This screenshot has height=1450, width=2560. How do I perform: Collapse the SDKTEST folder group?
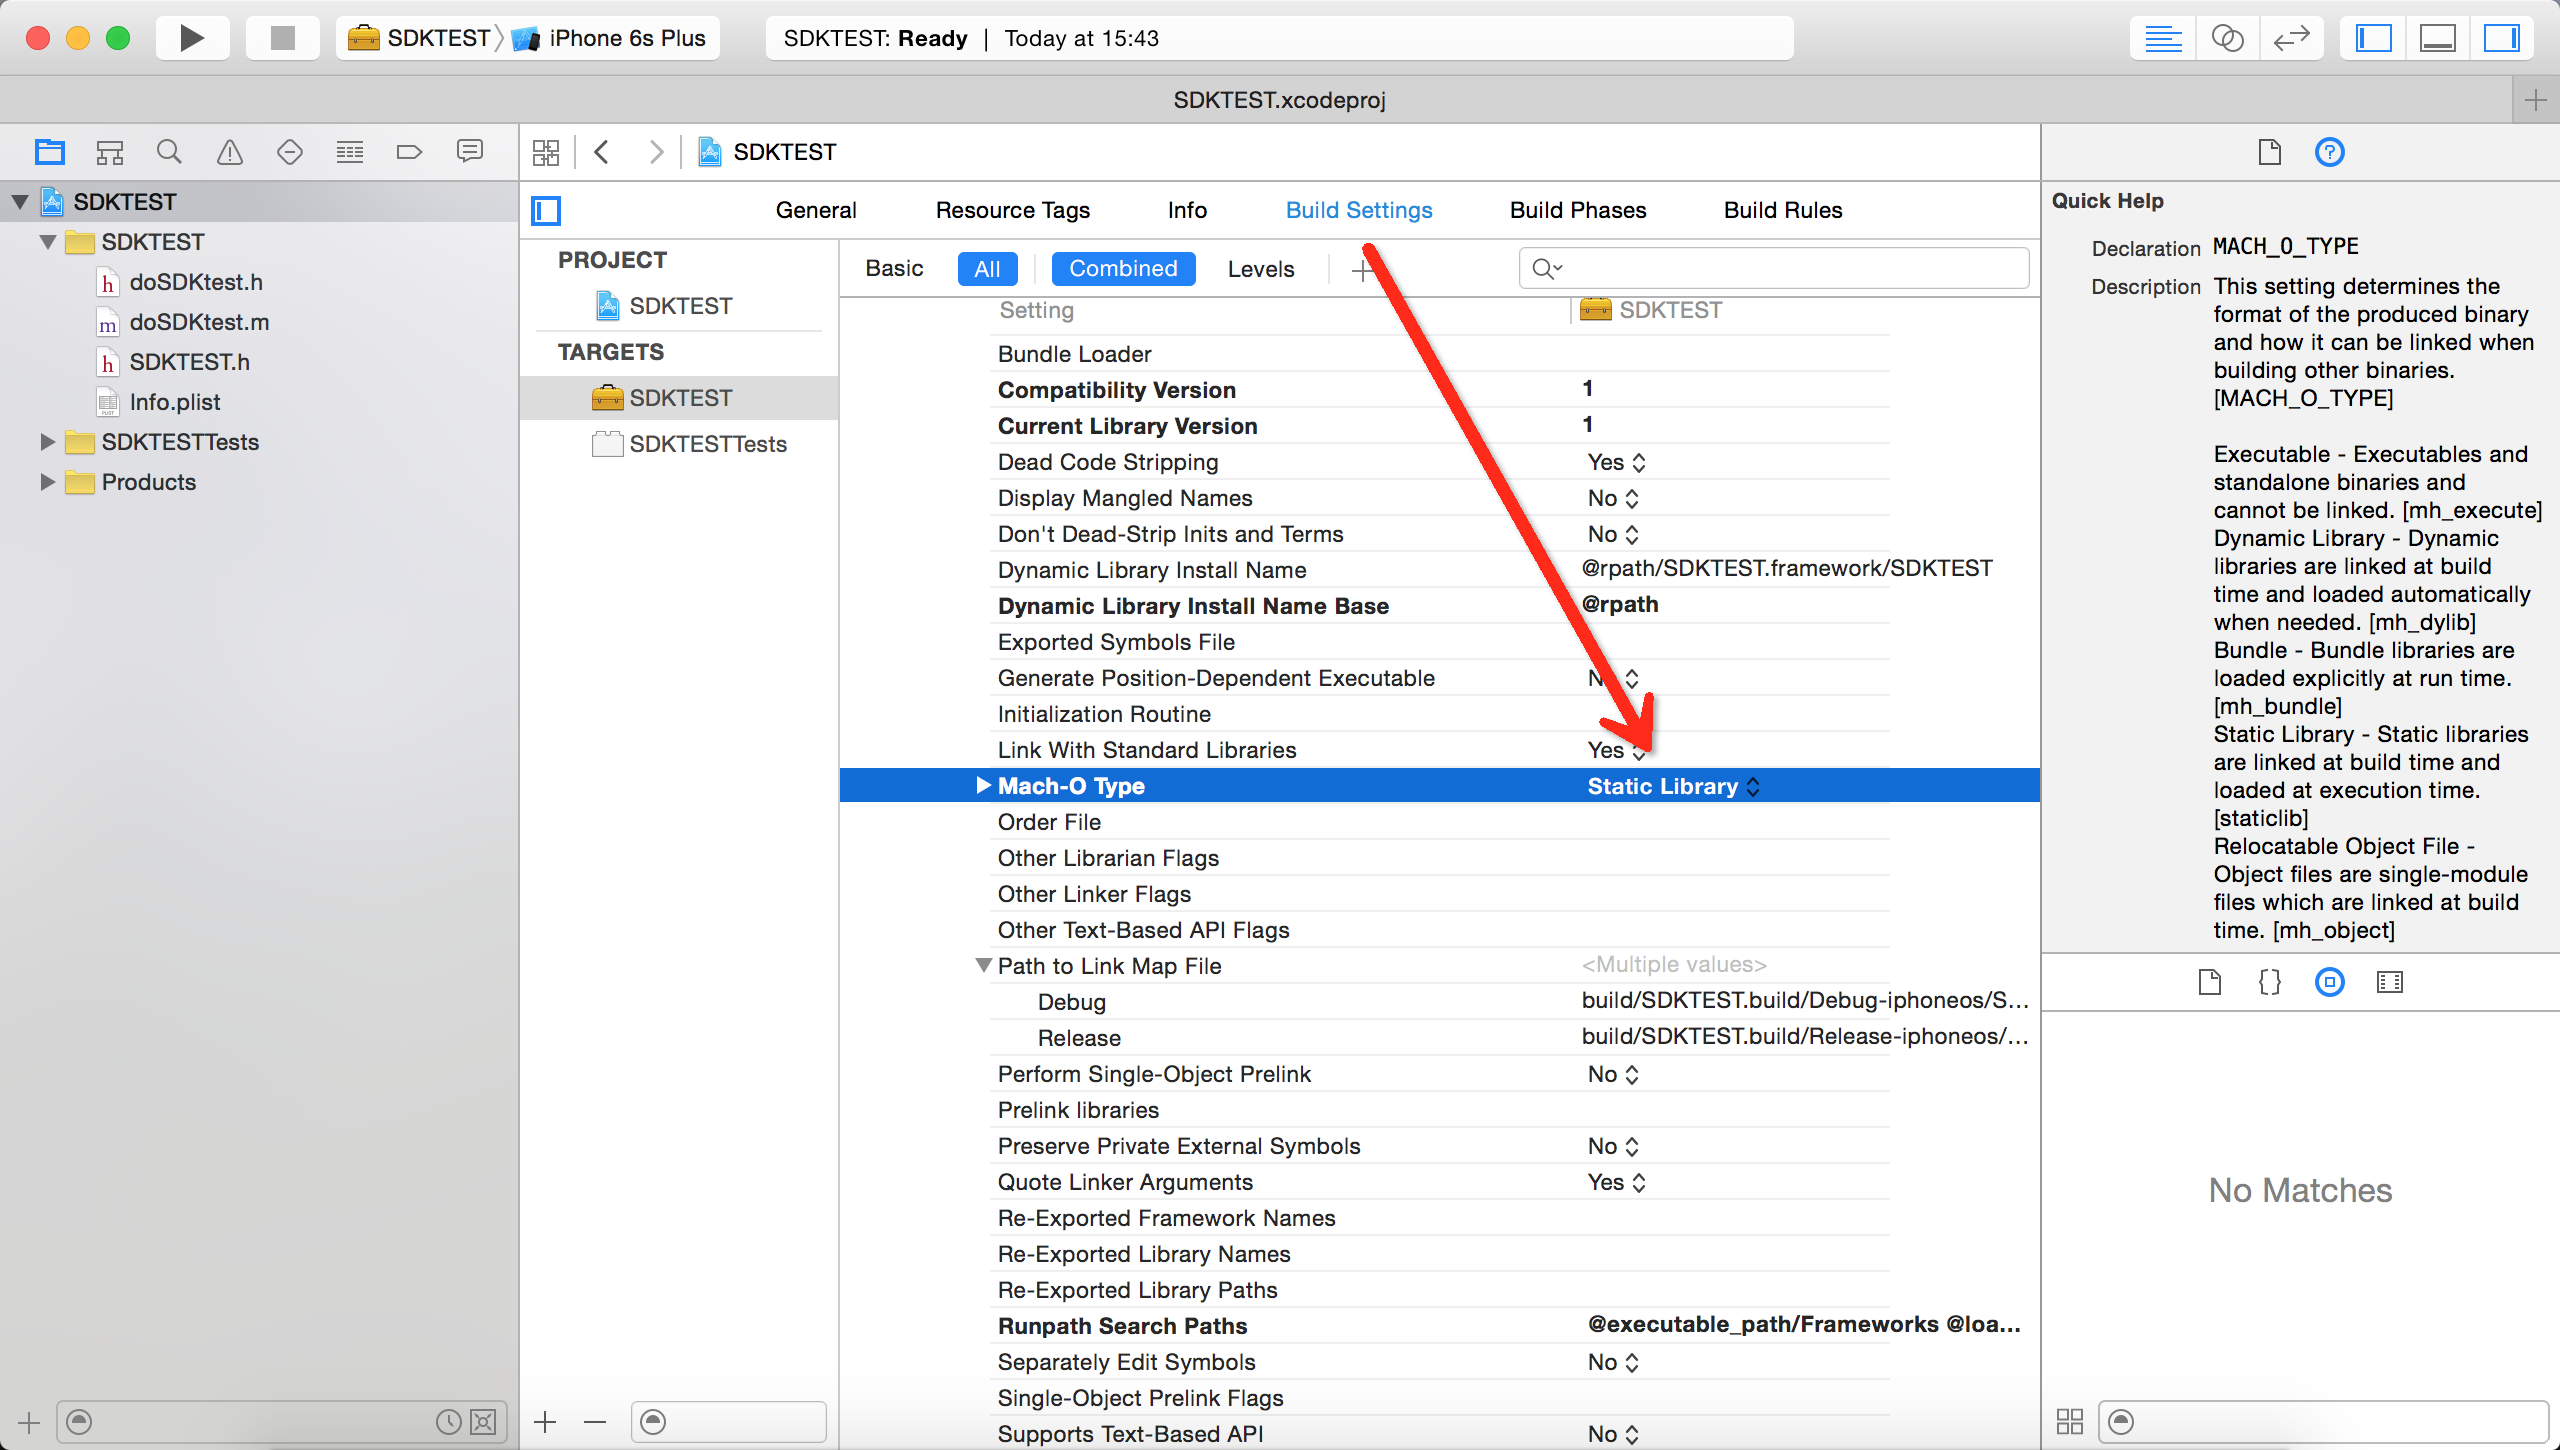(x=47, y=242)
